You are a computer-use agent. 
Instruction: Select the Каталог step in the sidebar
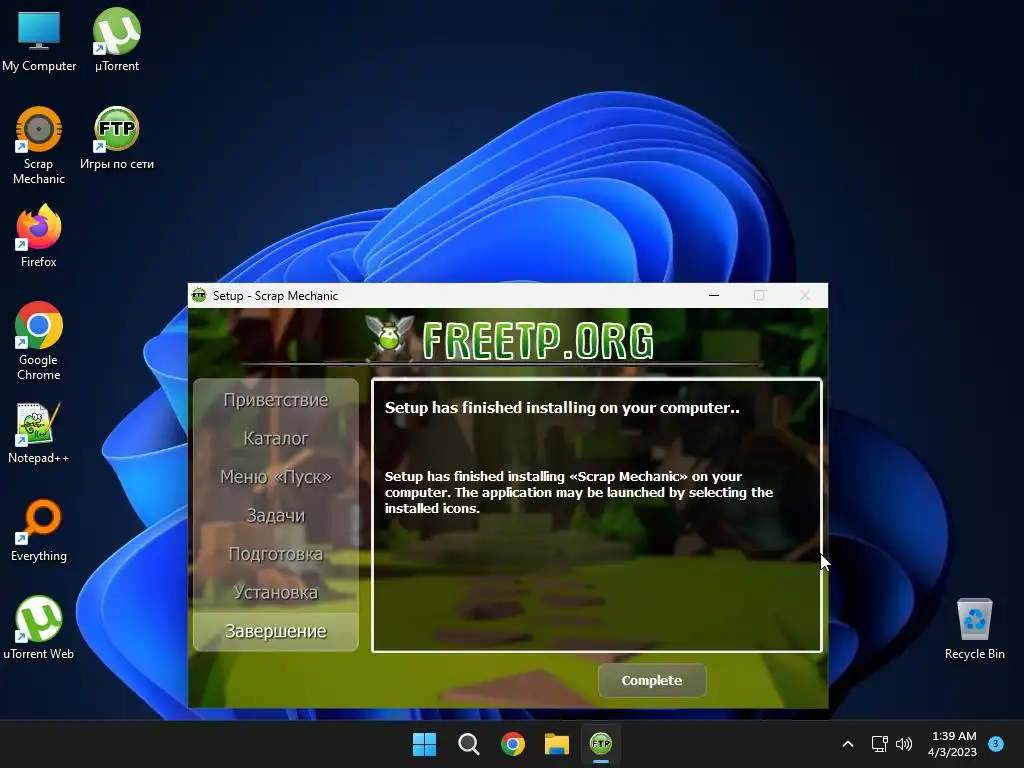click(x=276, y=438)
